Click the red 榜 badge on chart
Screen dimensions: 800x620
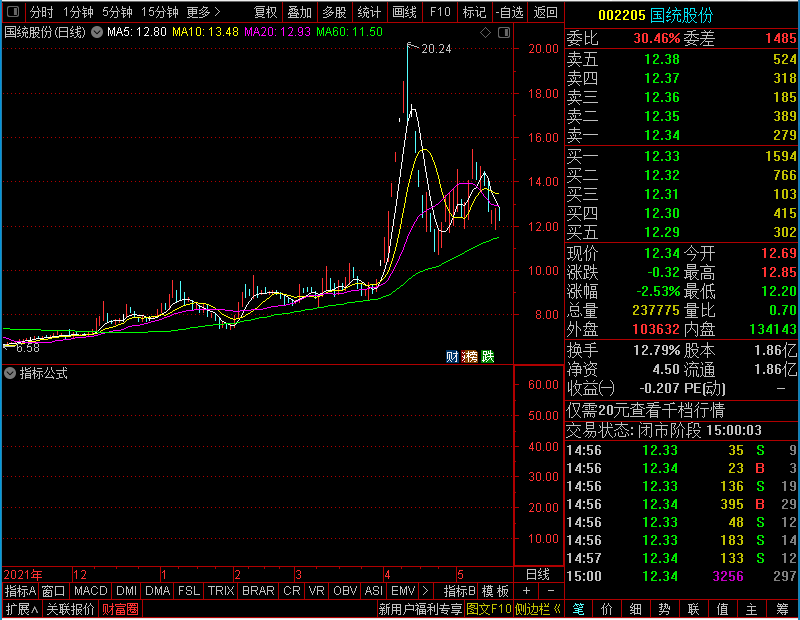469,356
